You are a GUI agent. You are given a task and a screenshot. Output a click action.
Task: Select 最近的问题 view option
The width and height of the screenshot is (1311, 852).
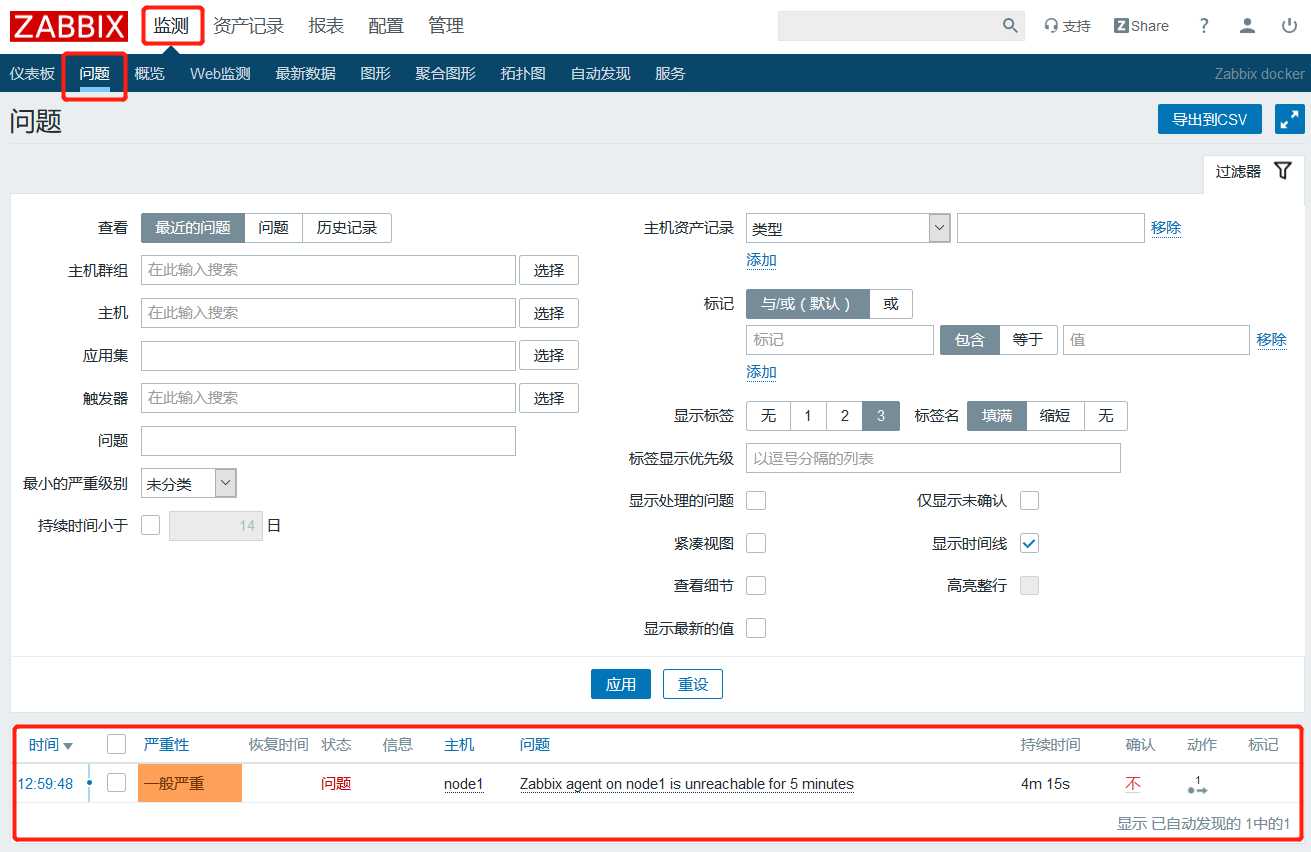tap(193, 228)
